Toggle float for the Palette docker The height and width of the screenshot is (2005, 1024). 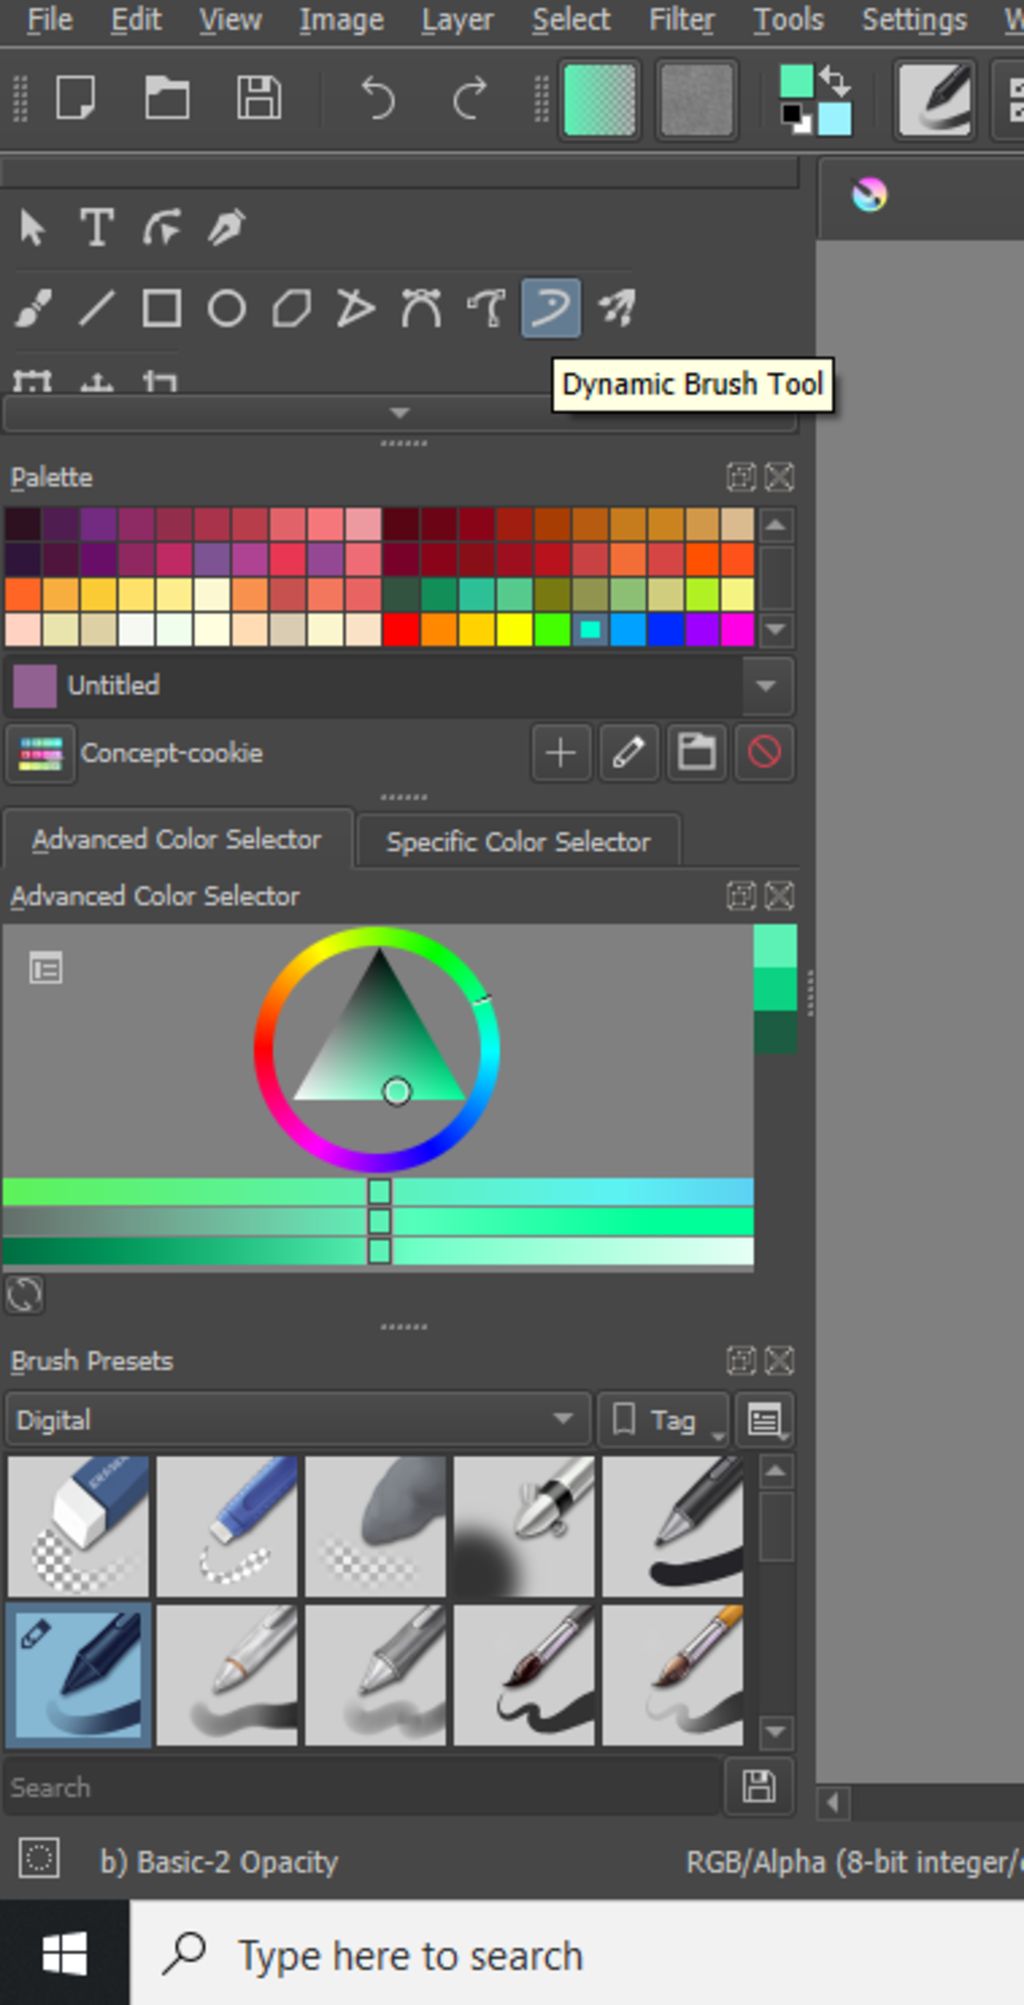point(741,477)
